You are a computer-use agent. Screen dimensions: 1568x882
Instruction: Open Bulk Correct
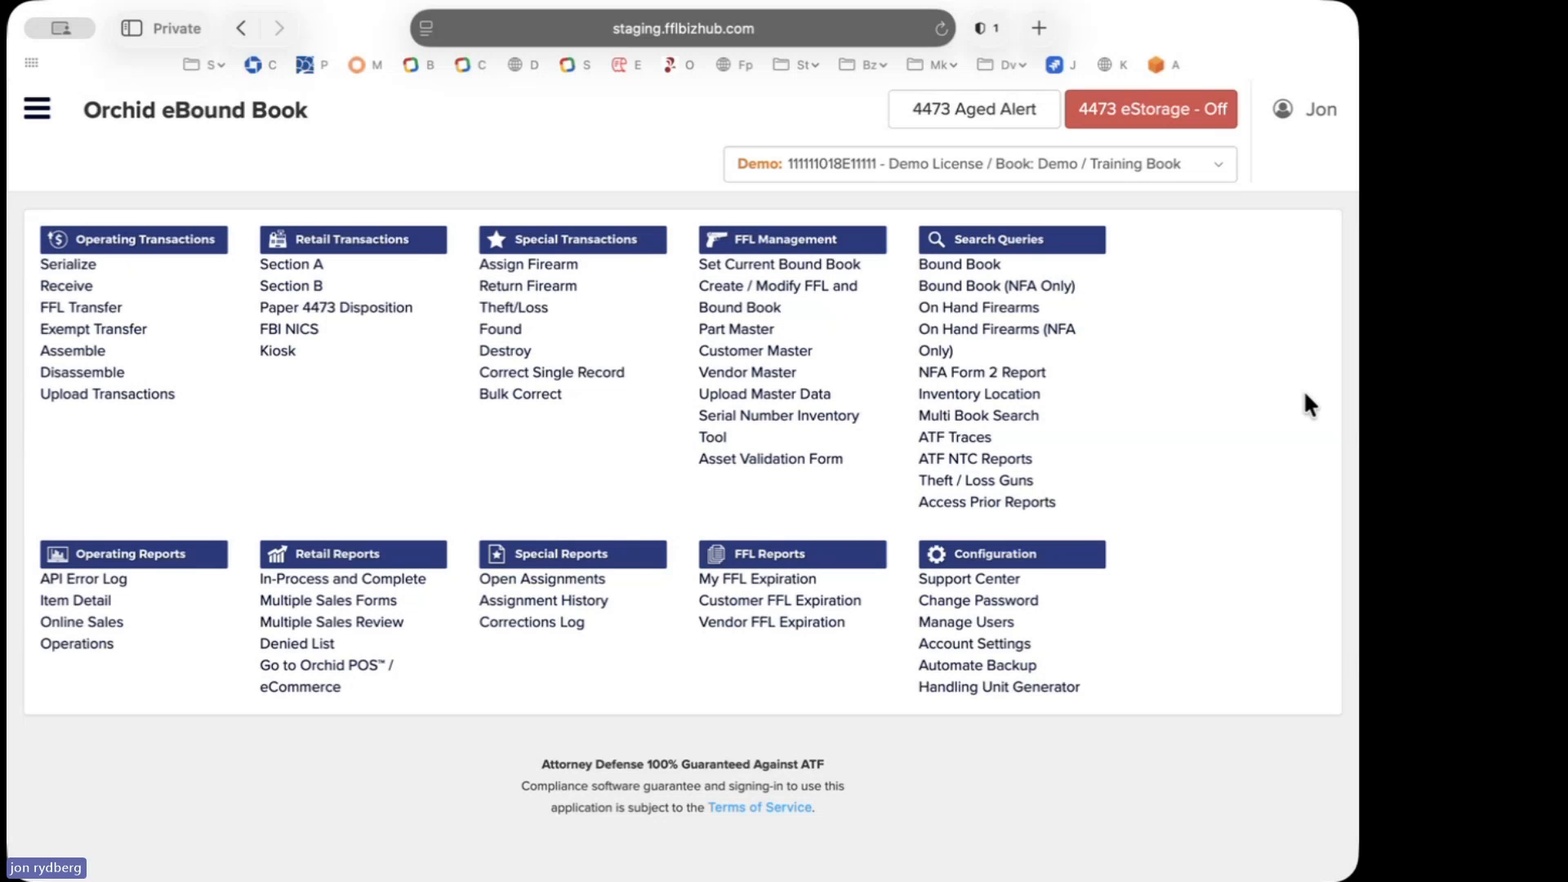[x=520, y=394]
